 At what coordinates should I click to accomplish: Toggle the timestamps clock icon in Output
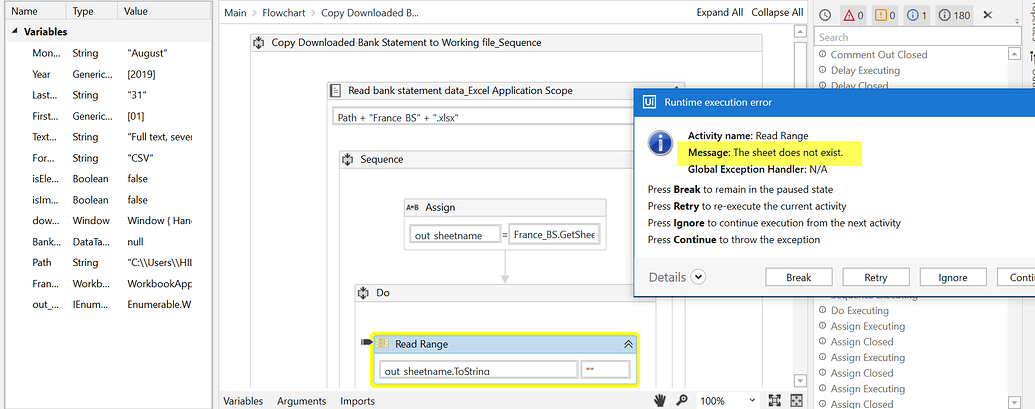coord(825,15)
